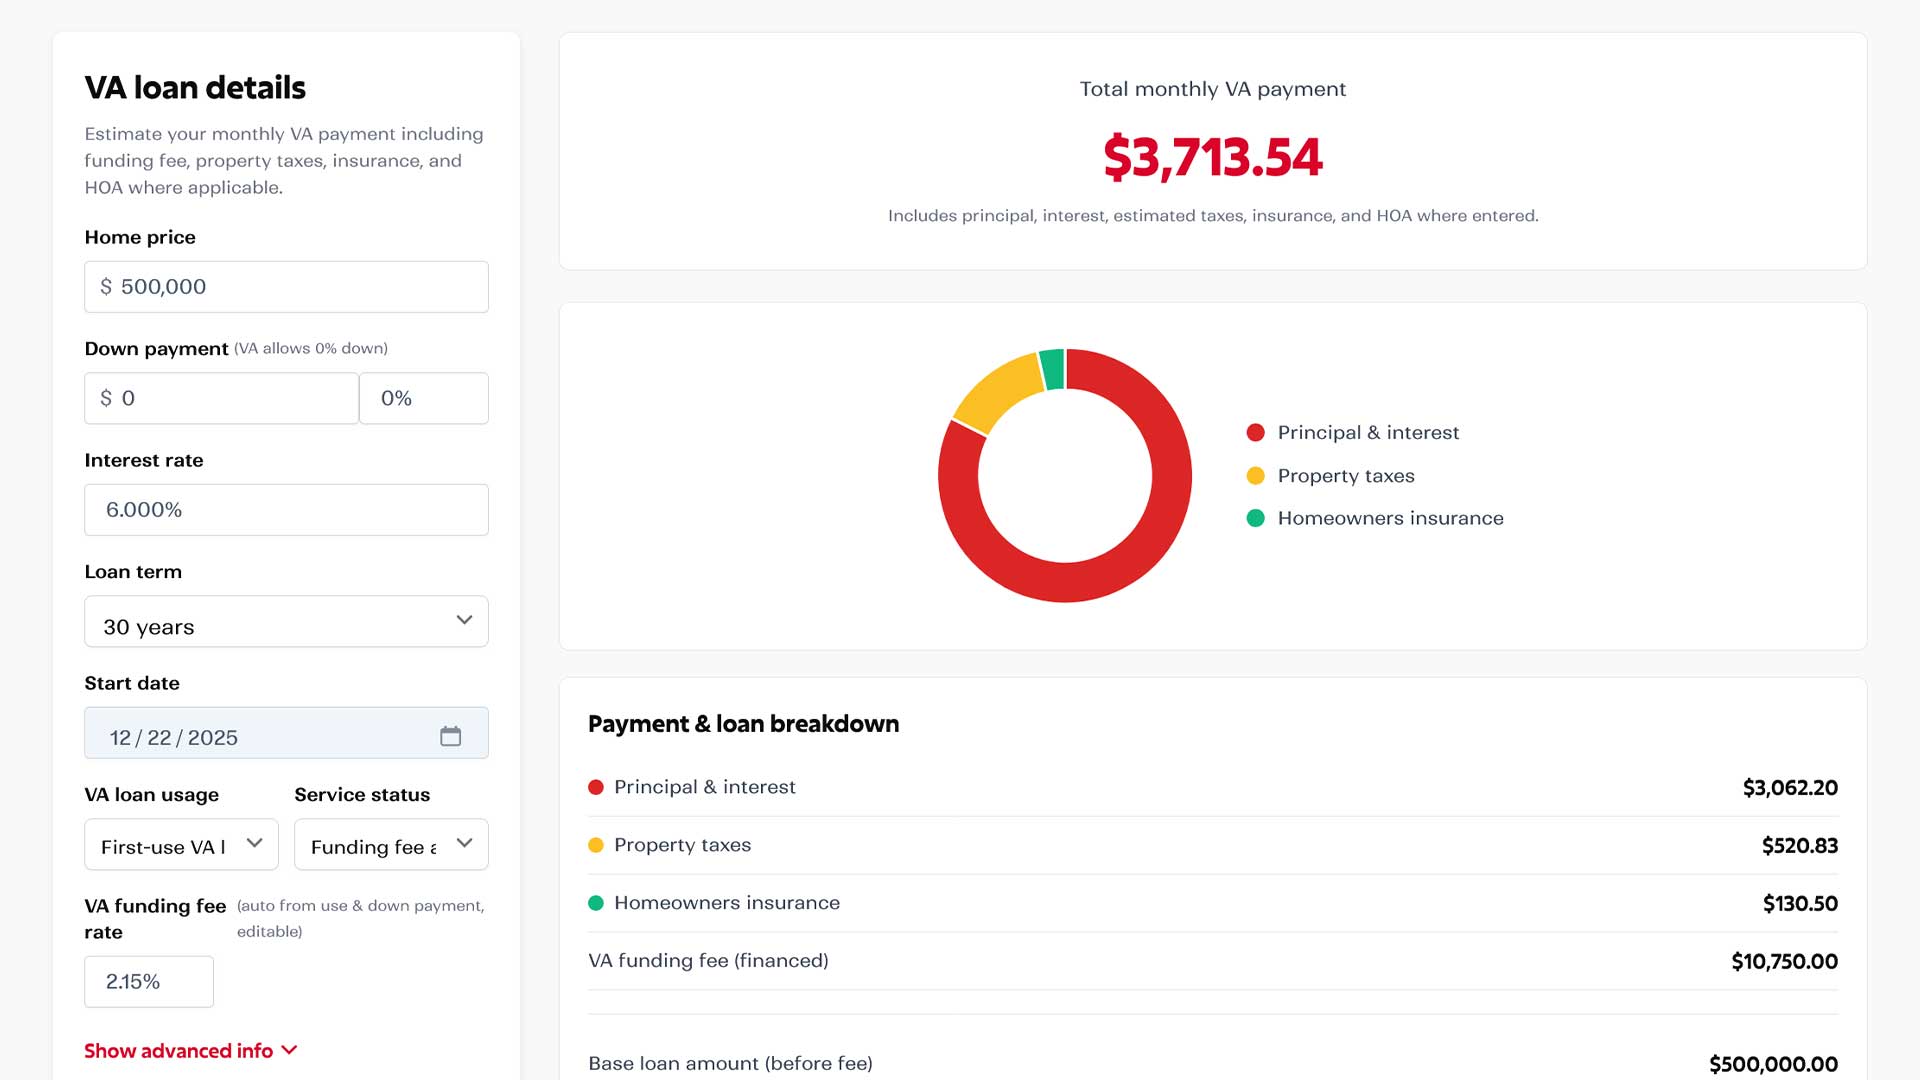Click the down payment percentage field
This screenshot has width=1920, height=1080.
(x=423, y=398)
